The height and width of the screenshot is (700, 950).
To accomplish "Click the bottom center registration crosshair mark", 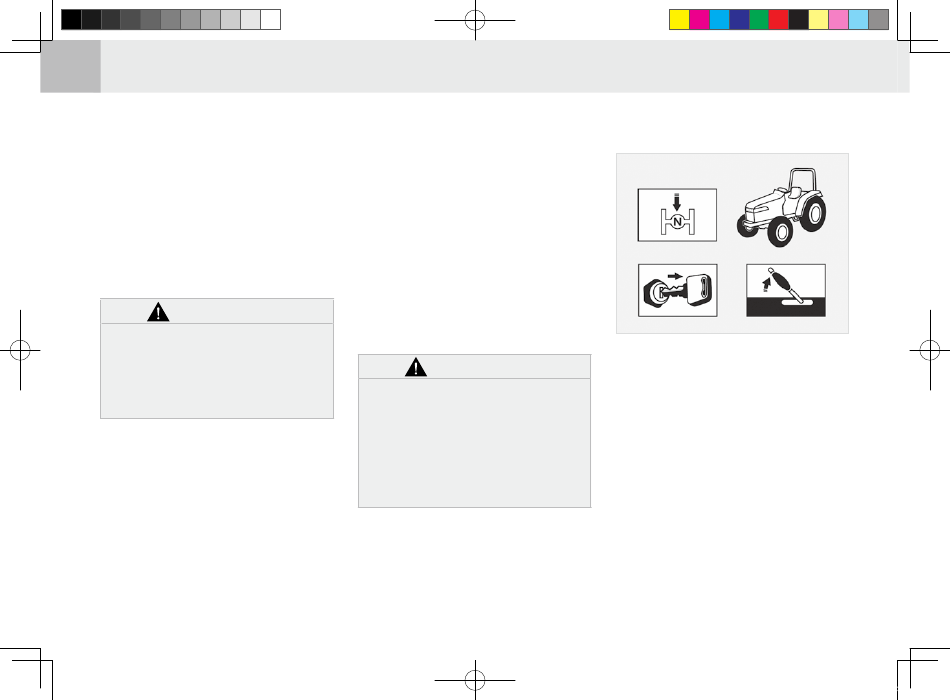I will pyautogui.click(x=475, y=680).
